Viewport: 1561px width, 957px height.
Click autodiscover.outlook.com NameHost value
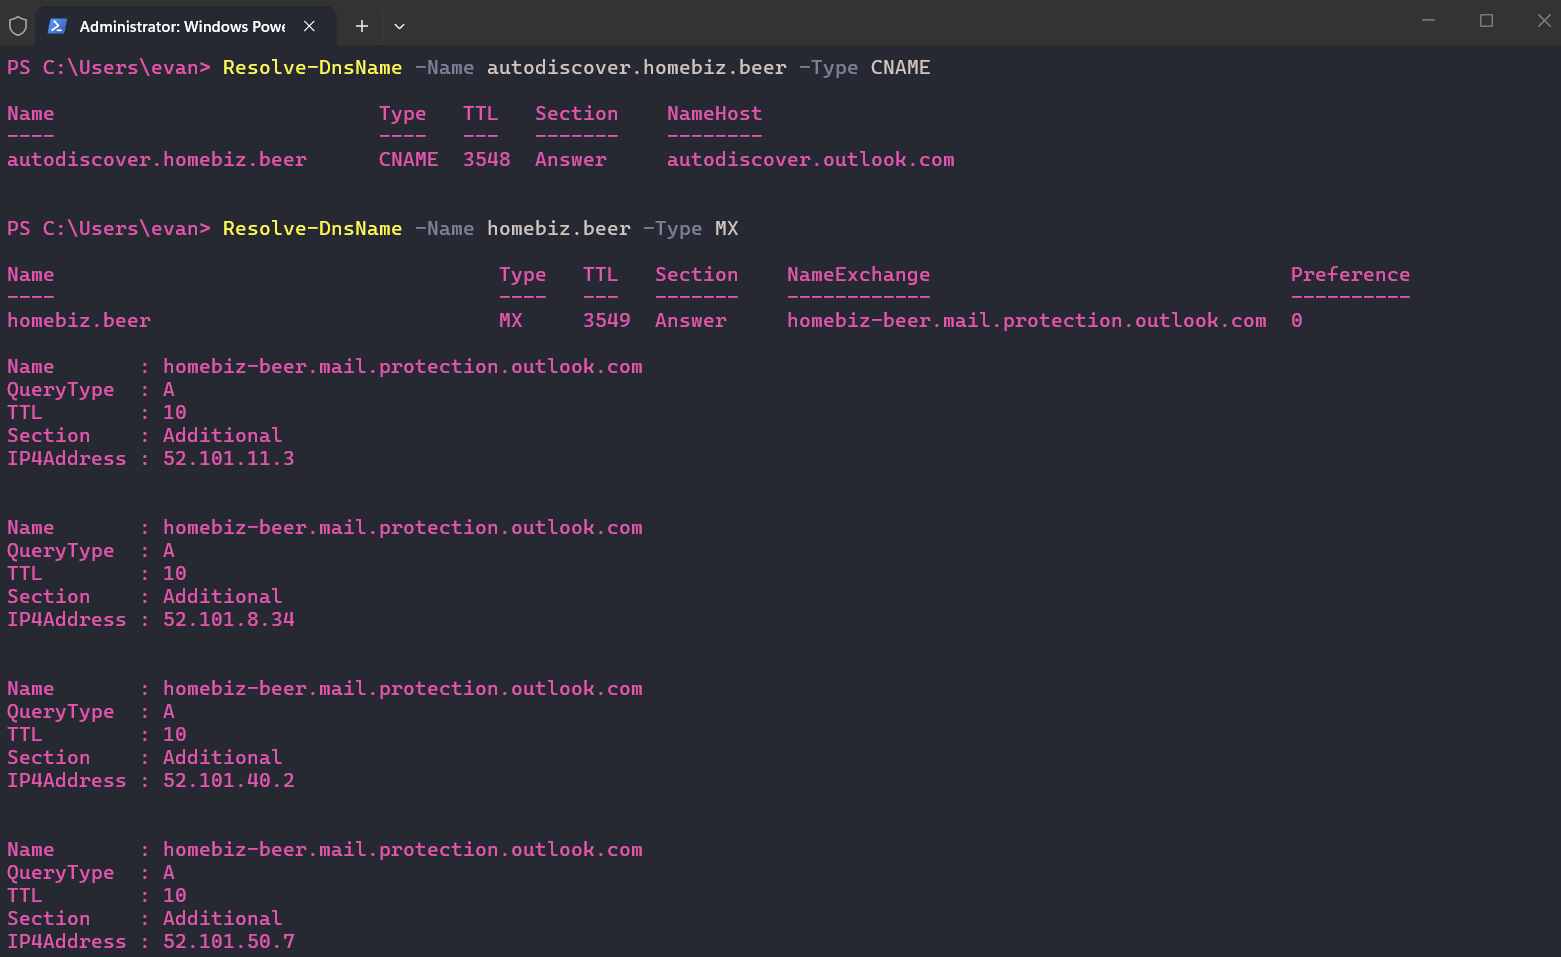[x=811, y=159]
